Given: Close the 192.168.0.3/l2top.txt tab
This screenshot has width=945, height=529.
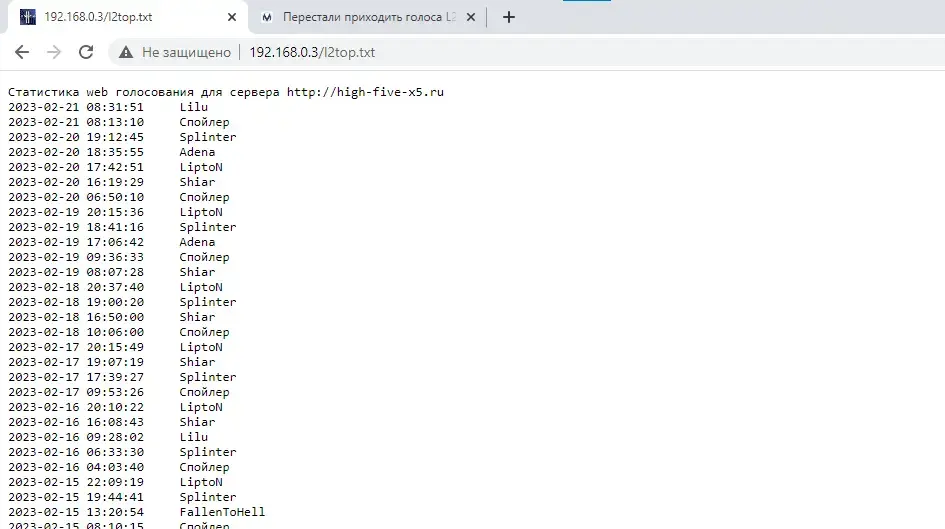Looking at the screenshot, I should 231,17.
